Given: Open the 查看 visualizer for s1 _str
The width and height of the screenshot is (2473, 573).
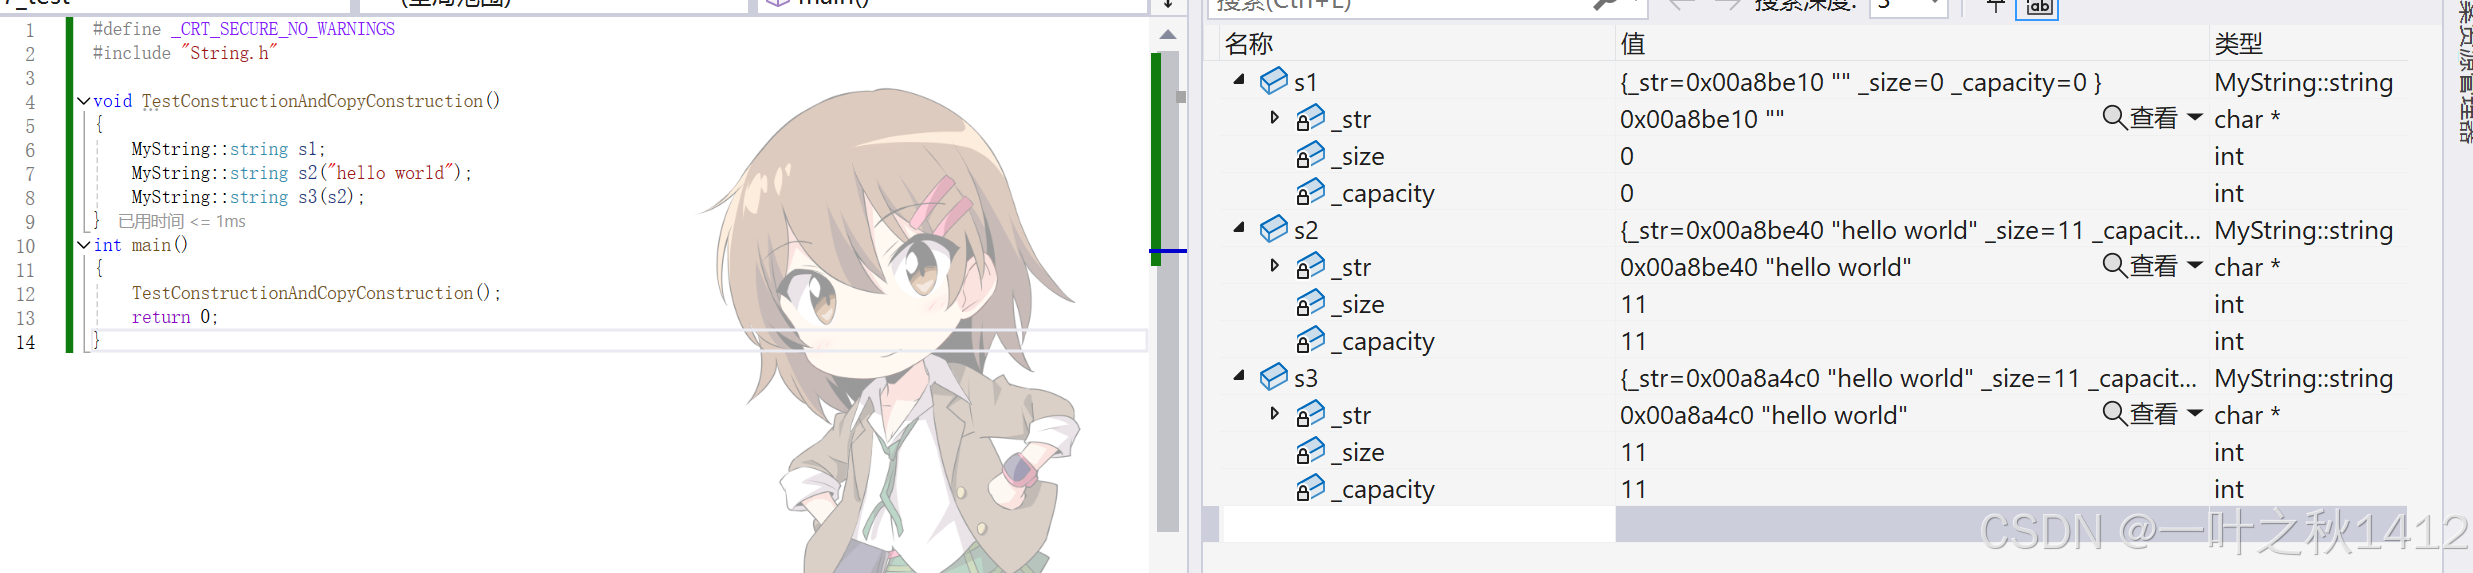Looking at the screenshot, I should click(2140, 118).
